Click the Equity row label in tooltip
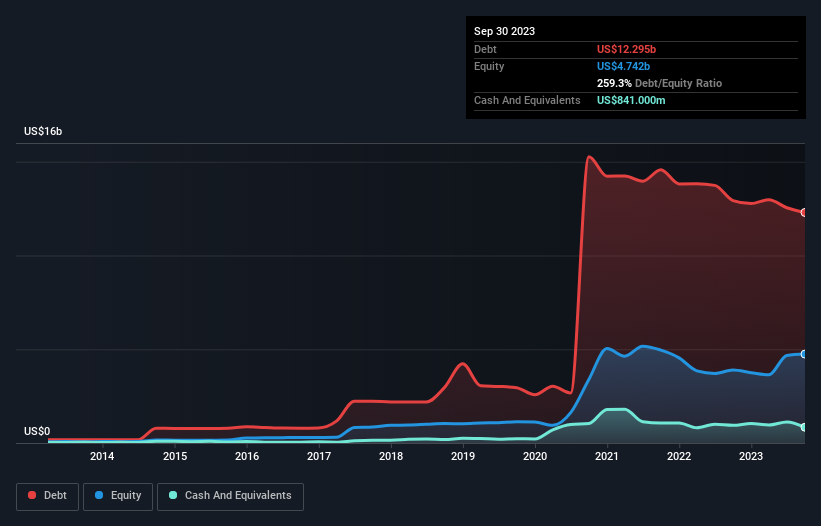Image resolution: width=821 pixels, height=526 pixels. (489, 66)
